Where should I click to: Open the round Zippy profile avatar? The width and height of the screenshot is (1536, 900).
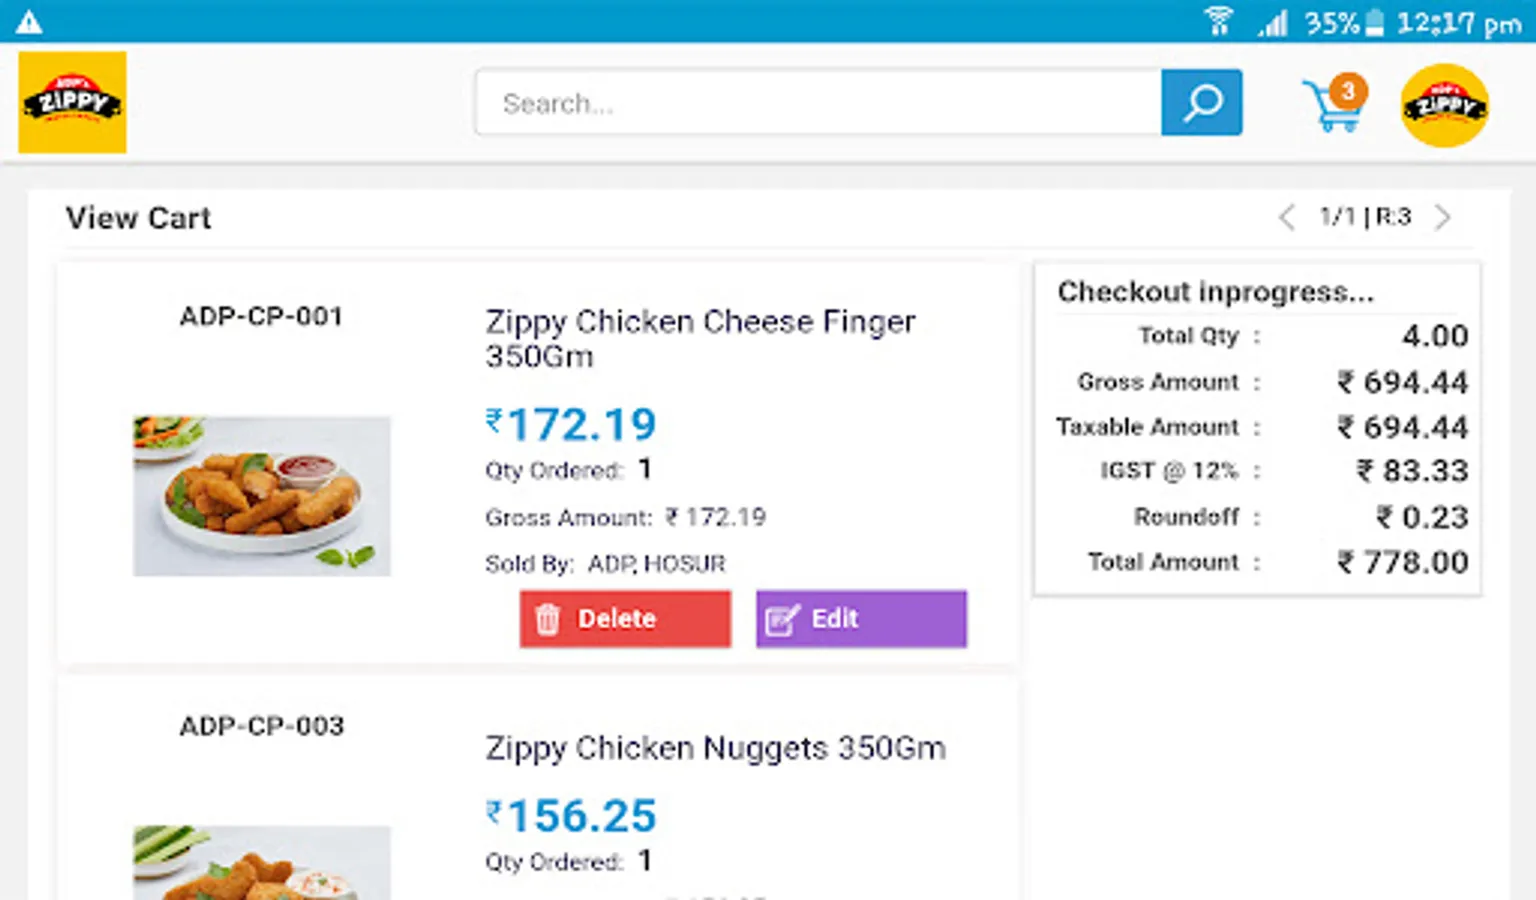[1444, 105]
